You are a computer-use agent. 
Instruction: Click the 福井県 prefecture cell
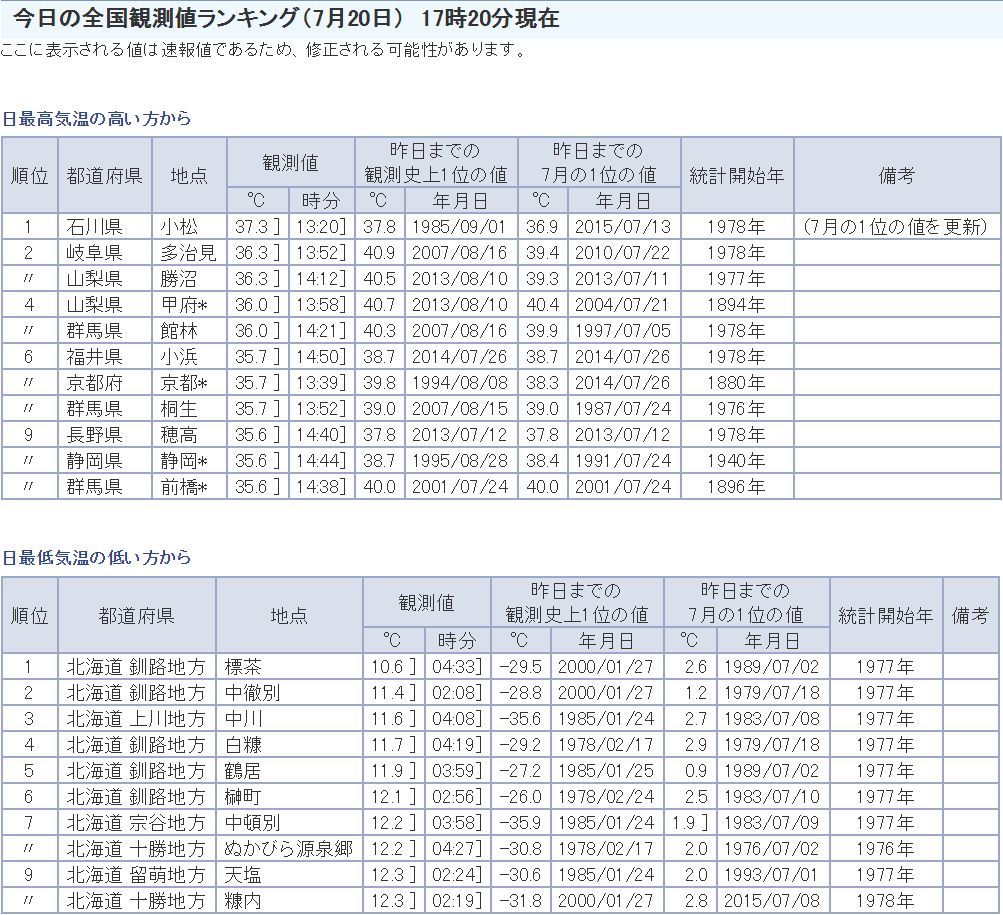point(94,357)
